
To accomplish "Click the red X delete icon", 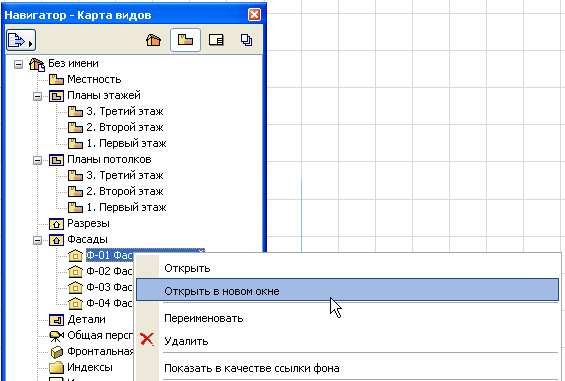I will (147, 339).
